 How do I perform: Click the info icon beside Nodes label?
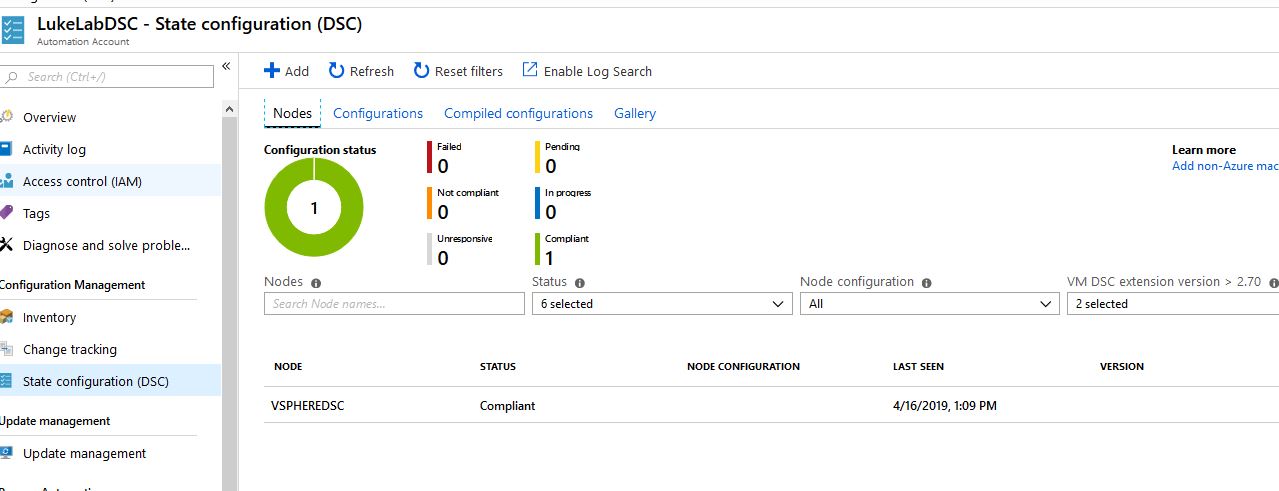click(316, 283)
